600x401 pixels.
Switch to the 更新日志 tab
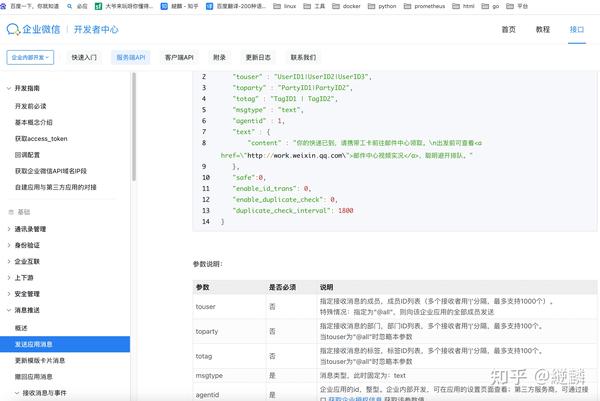[258, 57]
